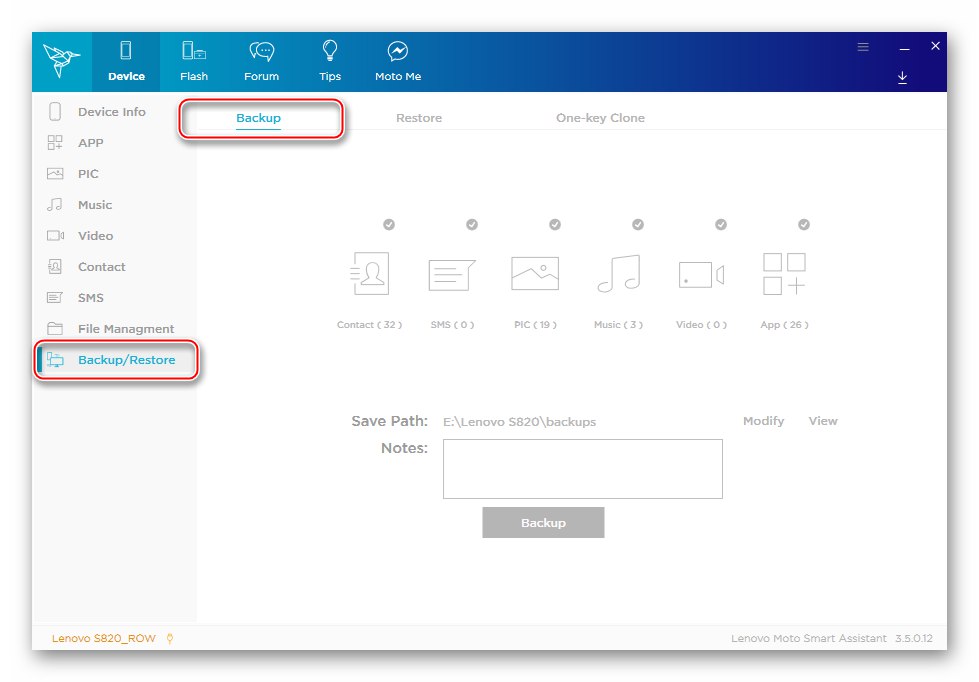Select SMS in the sidebar
The image size is (979, 682).
click(114, 298)
